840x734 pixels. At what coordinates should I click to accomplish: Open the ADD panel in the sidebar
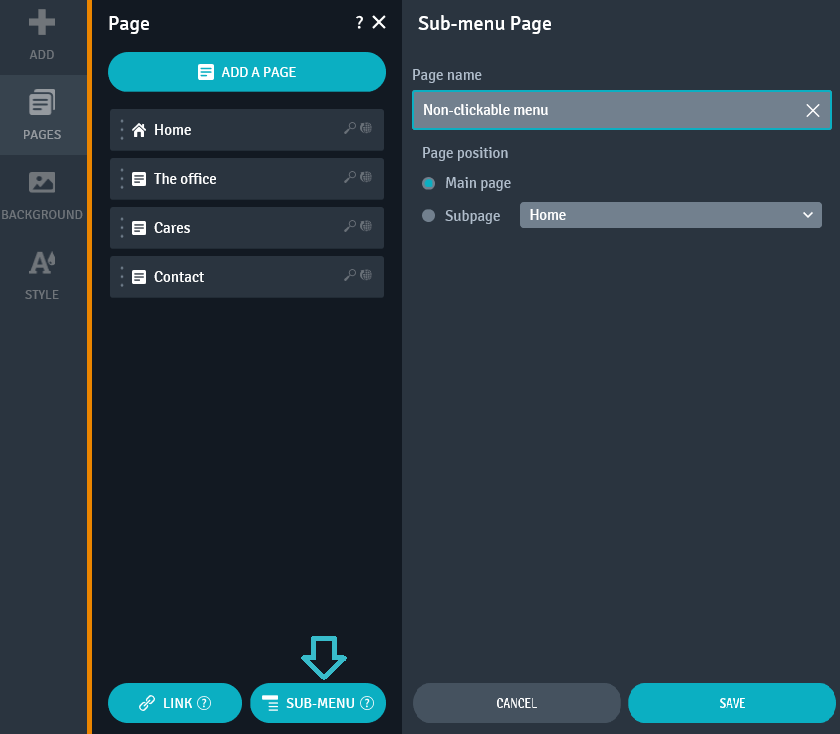41,37
